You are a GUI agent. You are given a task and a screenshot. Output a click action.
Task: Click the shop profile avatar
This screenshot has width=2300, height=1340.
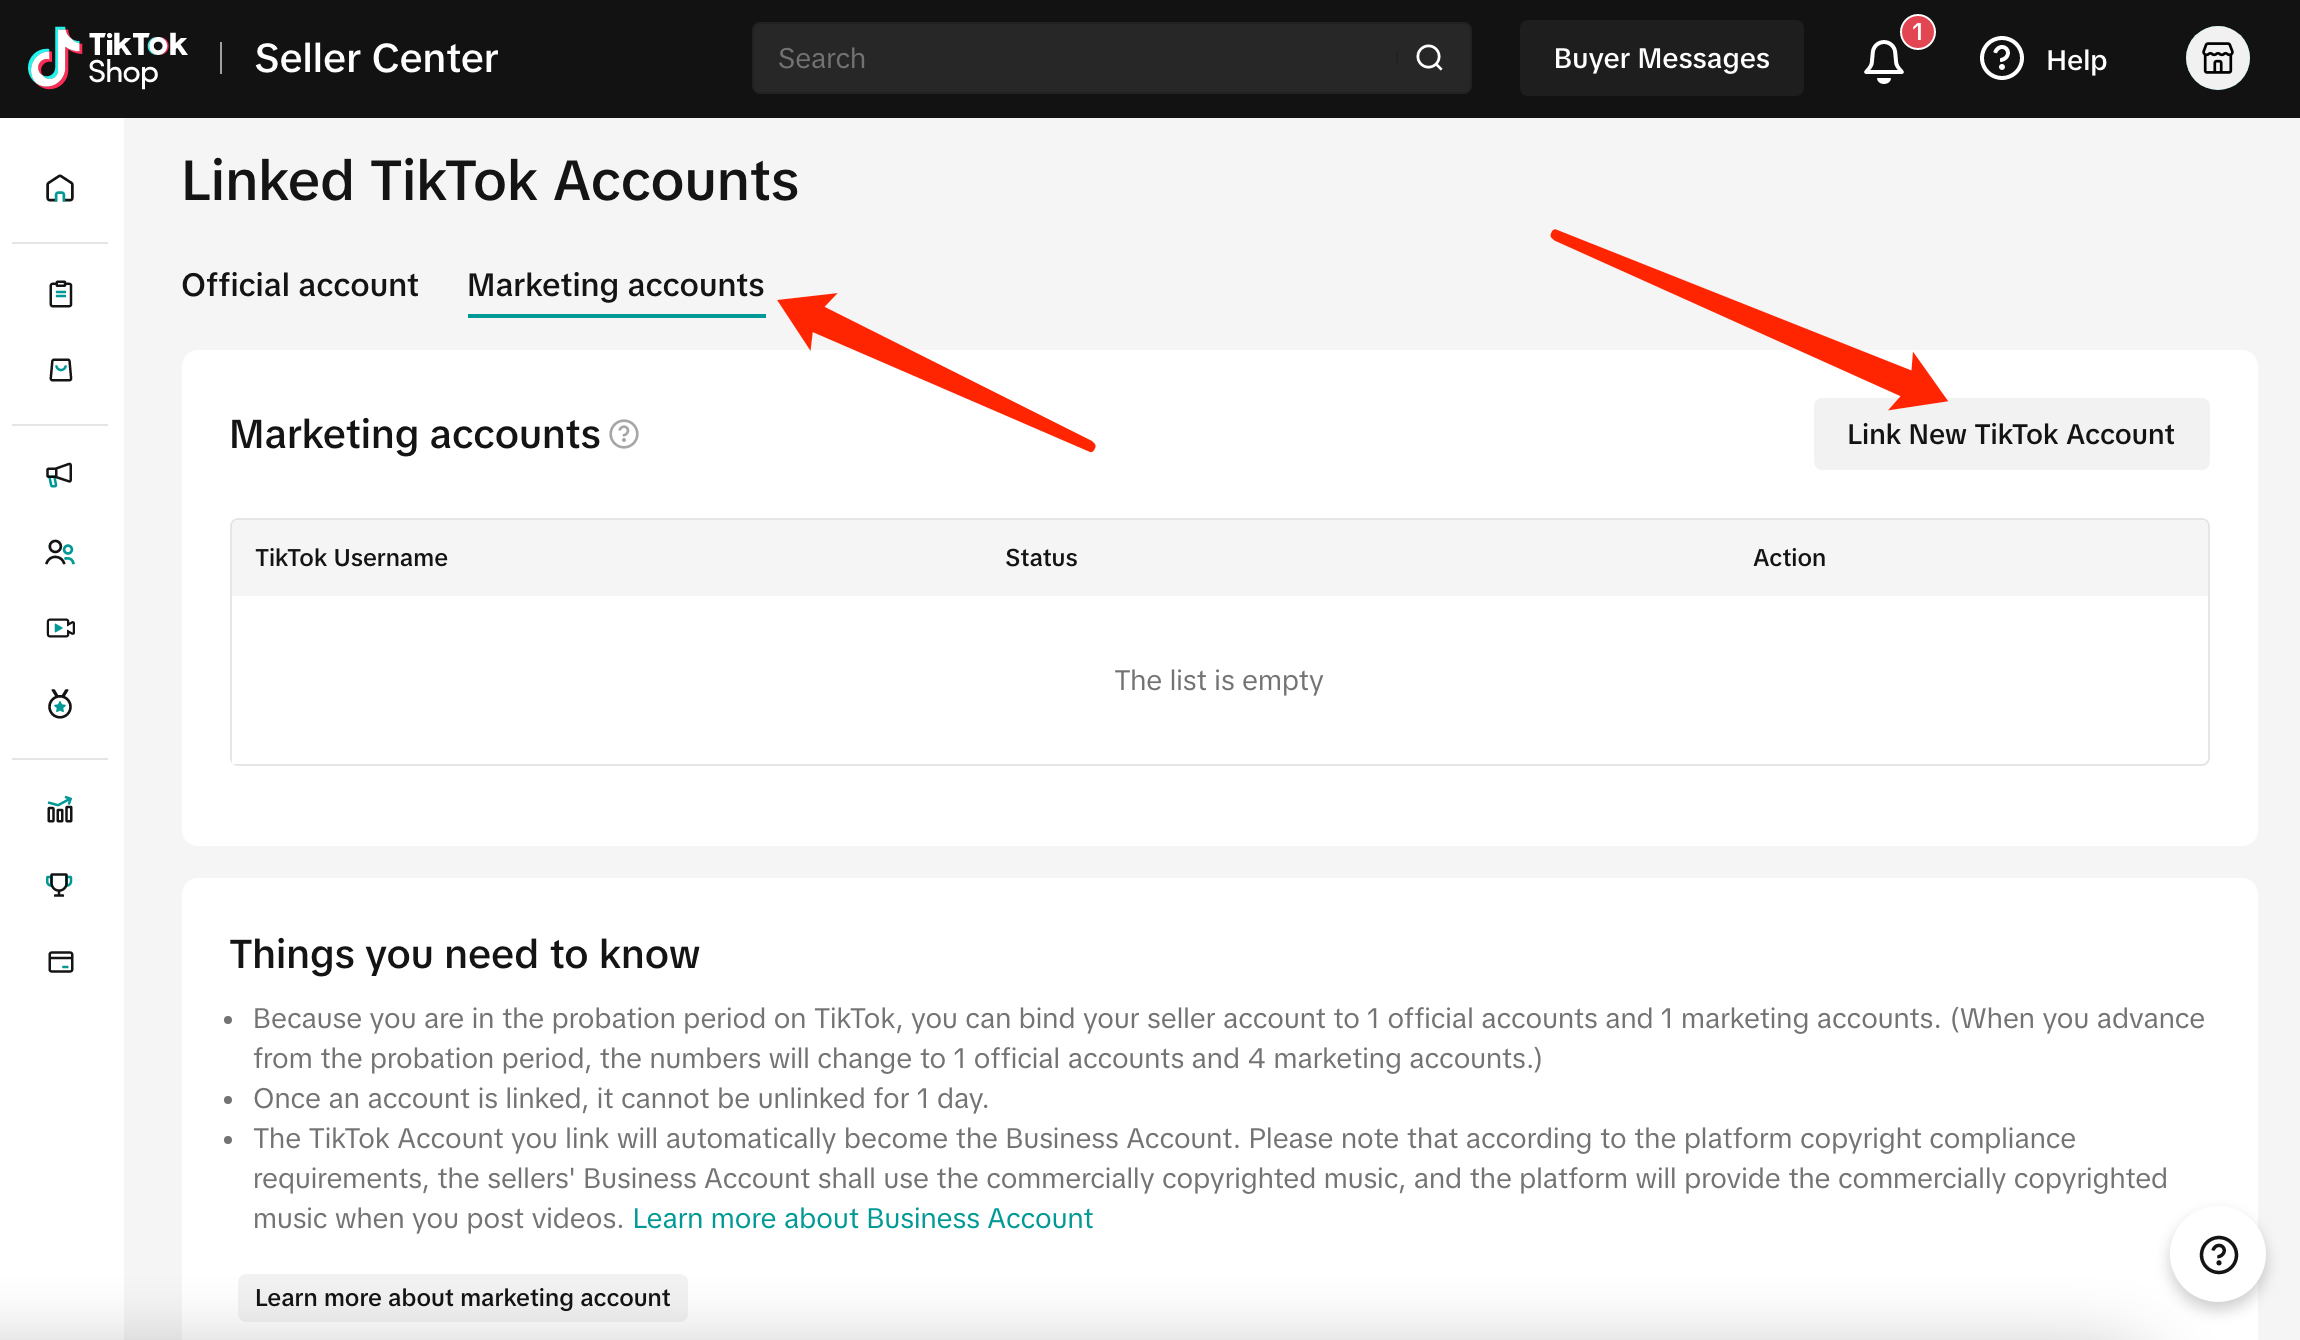pos(2217,58)
